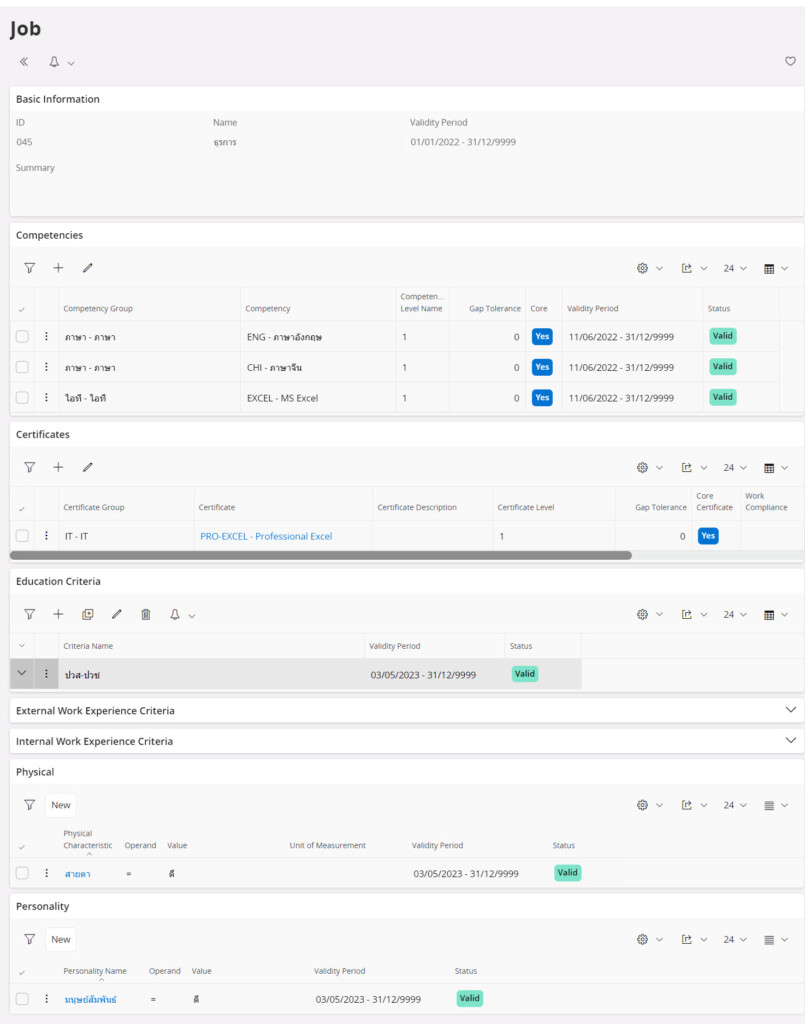Click edit pencil in Certificates toolbar

[87, 467]
